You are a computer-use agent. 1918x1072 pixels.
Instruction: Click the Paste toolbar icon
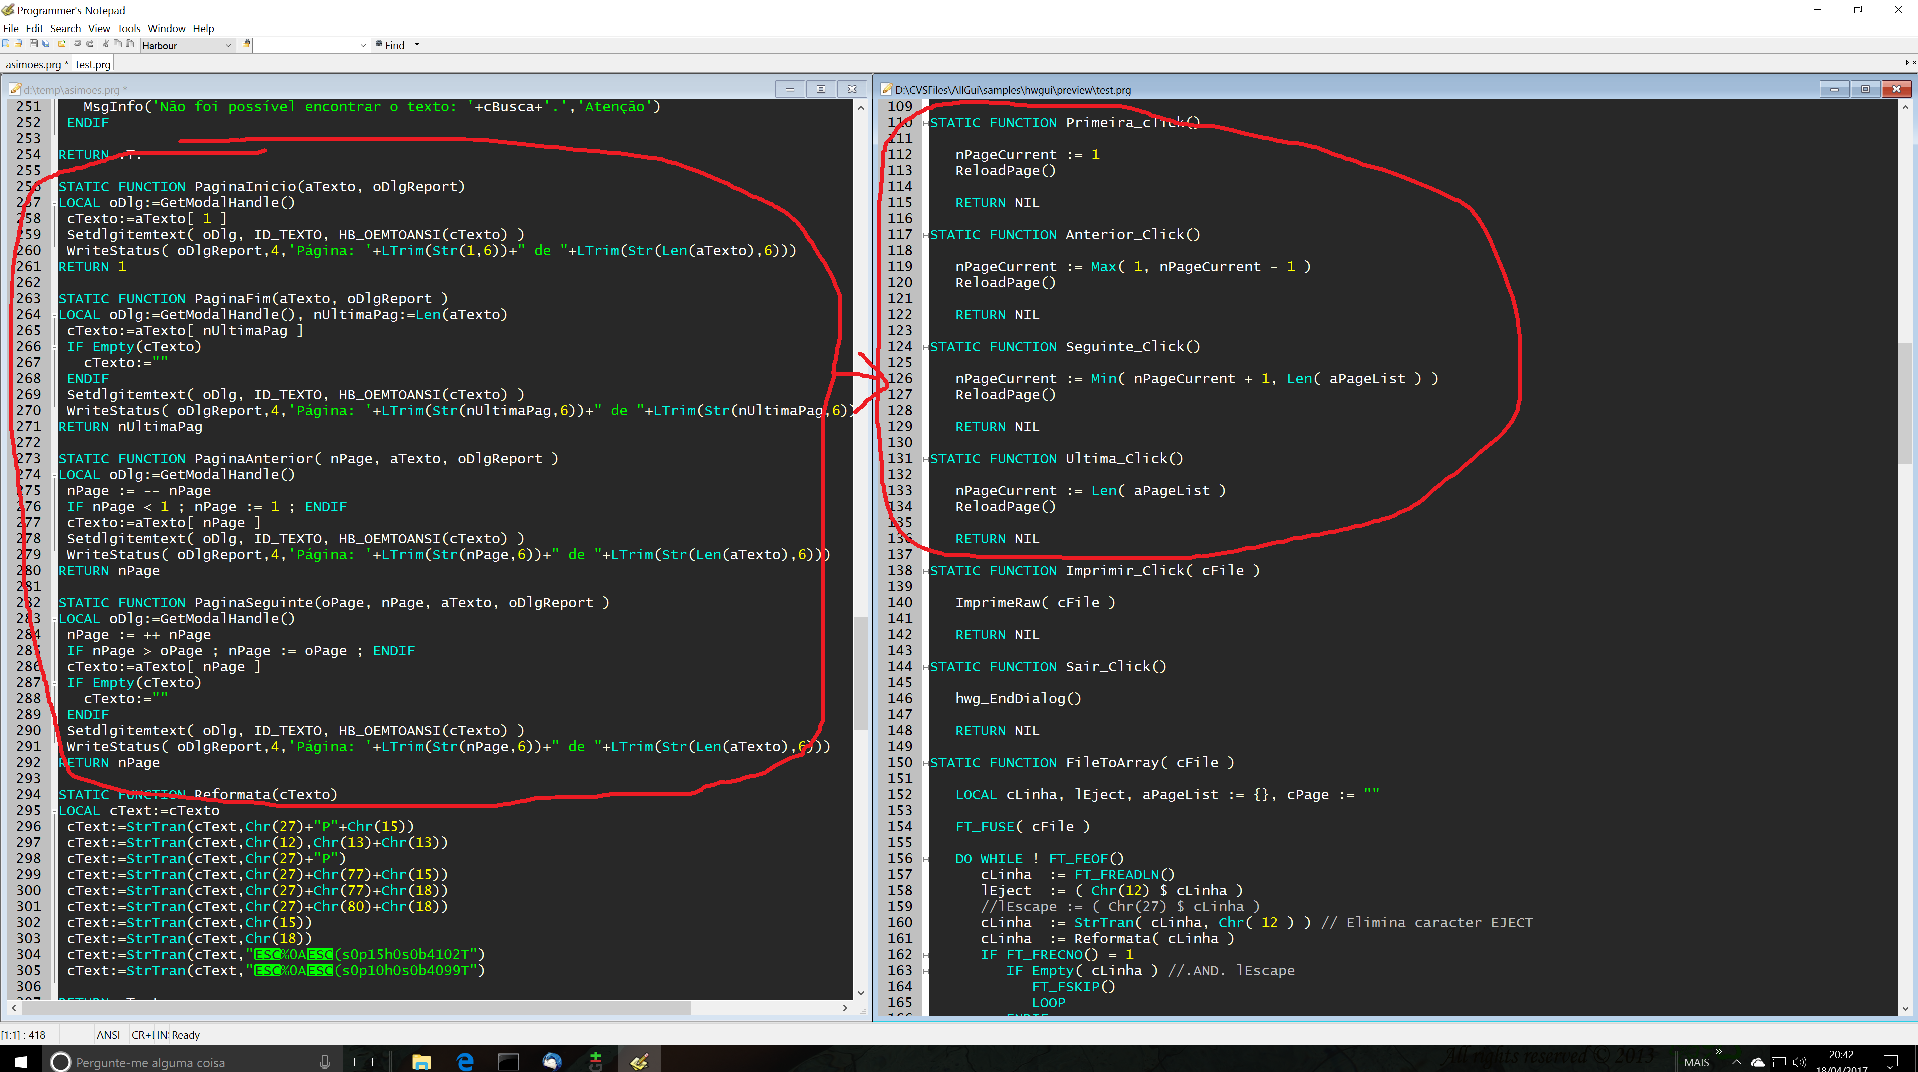130,44
